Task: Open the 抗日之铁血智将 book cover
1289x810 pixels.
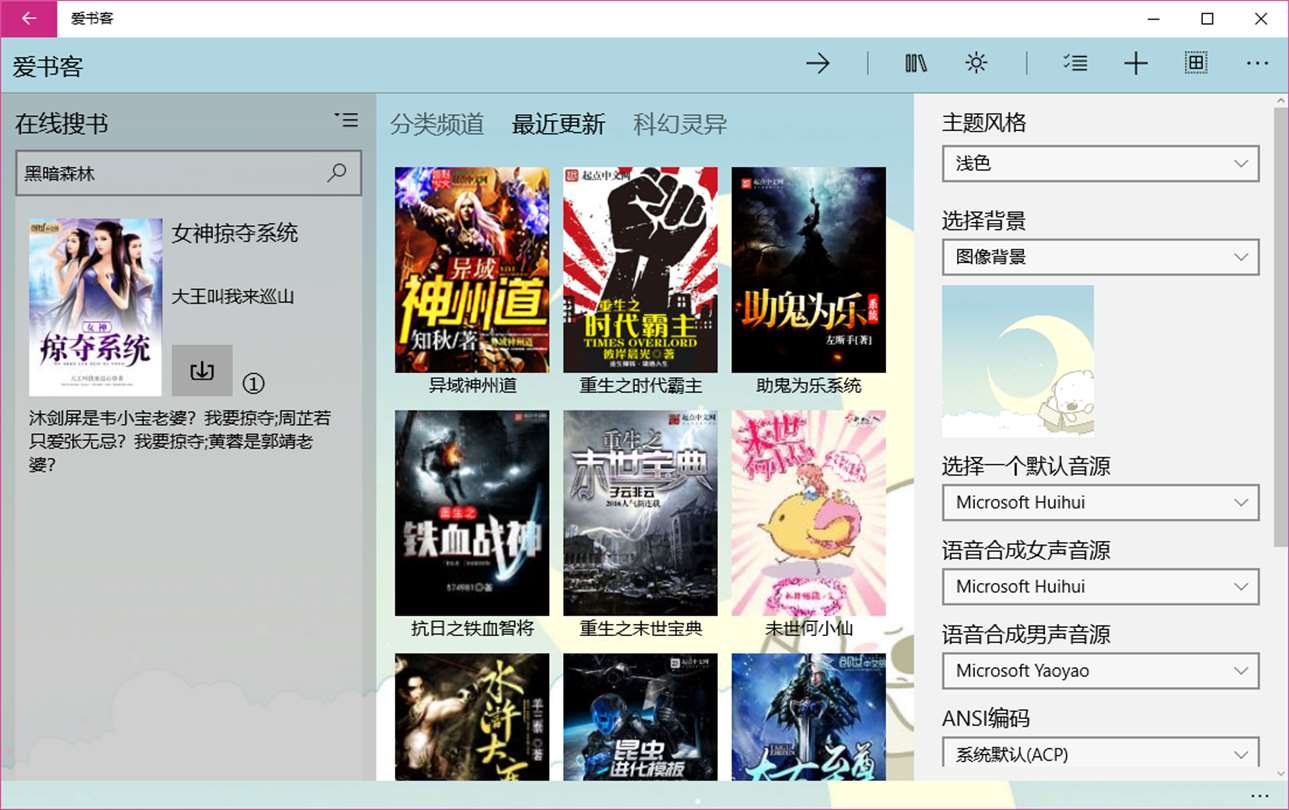Action: [472, 513]
